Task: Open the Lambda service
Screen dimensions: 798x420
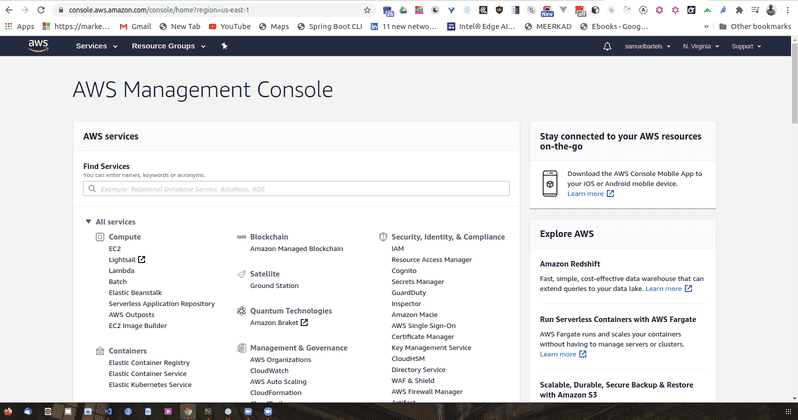Action: [121, 270]
